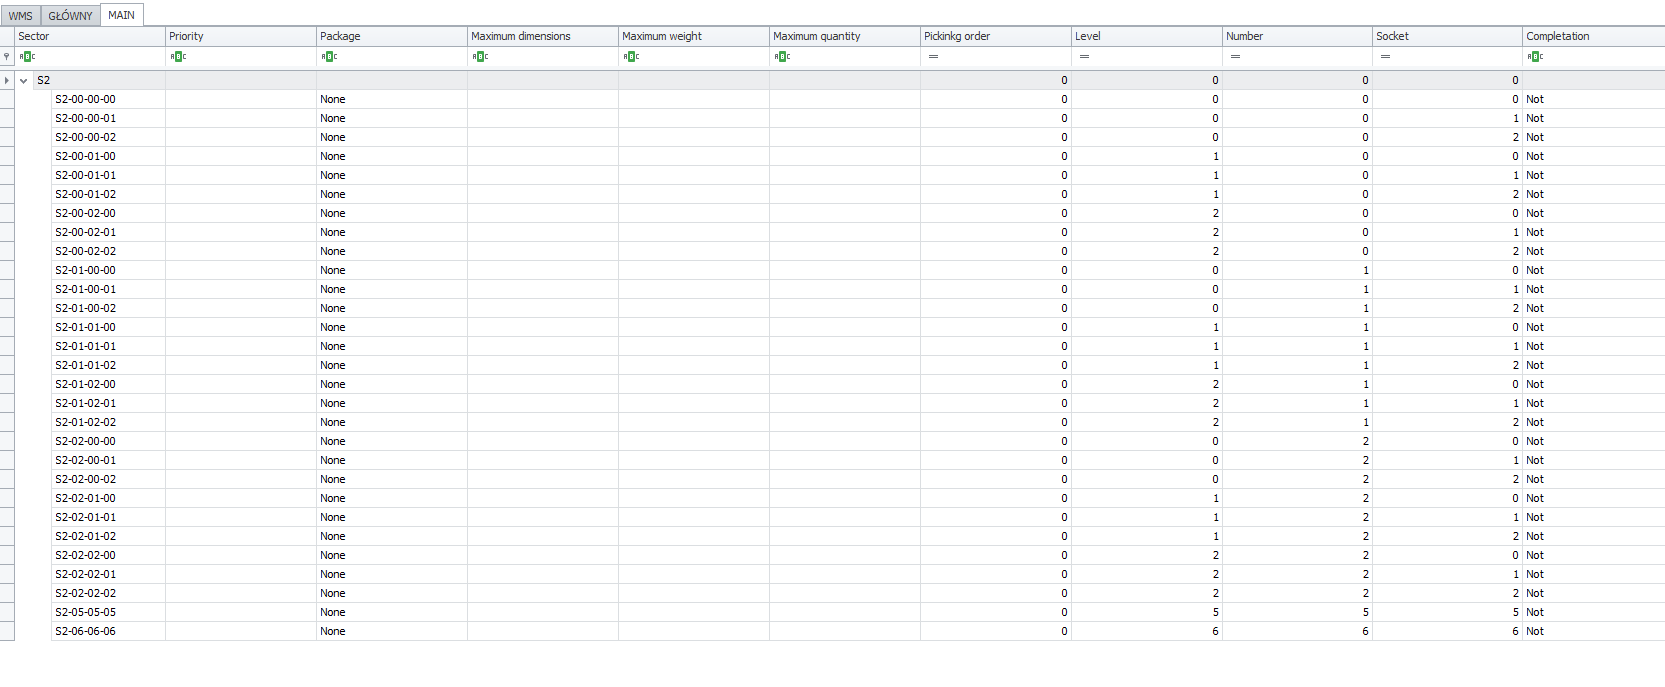The width and height of the screenshot is (1665, 687).
Task: Select the MAIN tab
Action: [x=122, y=15]
